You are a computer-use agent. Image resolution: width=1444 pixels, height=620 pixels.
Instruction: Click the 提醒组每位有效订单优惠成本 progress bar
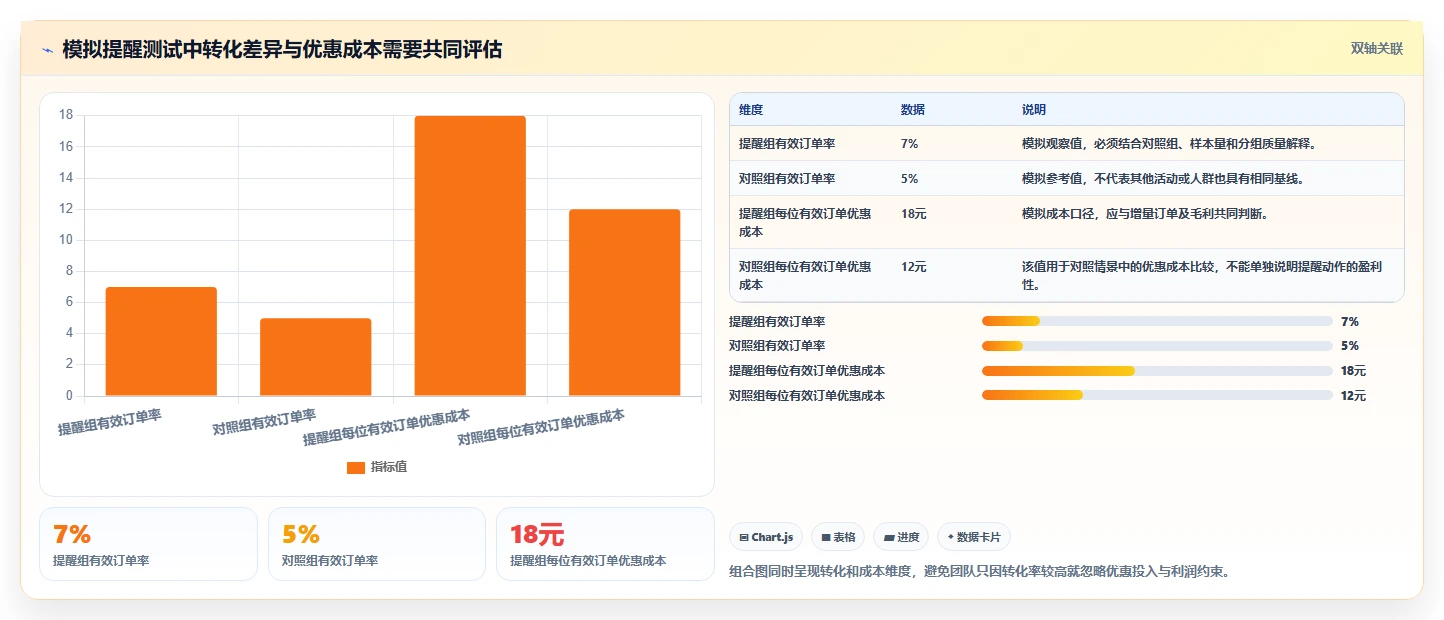[x=1157, y=371]
